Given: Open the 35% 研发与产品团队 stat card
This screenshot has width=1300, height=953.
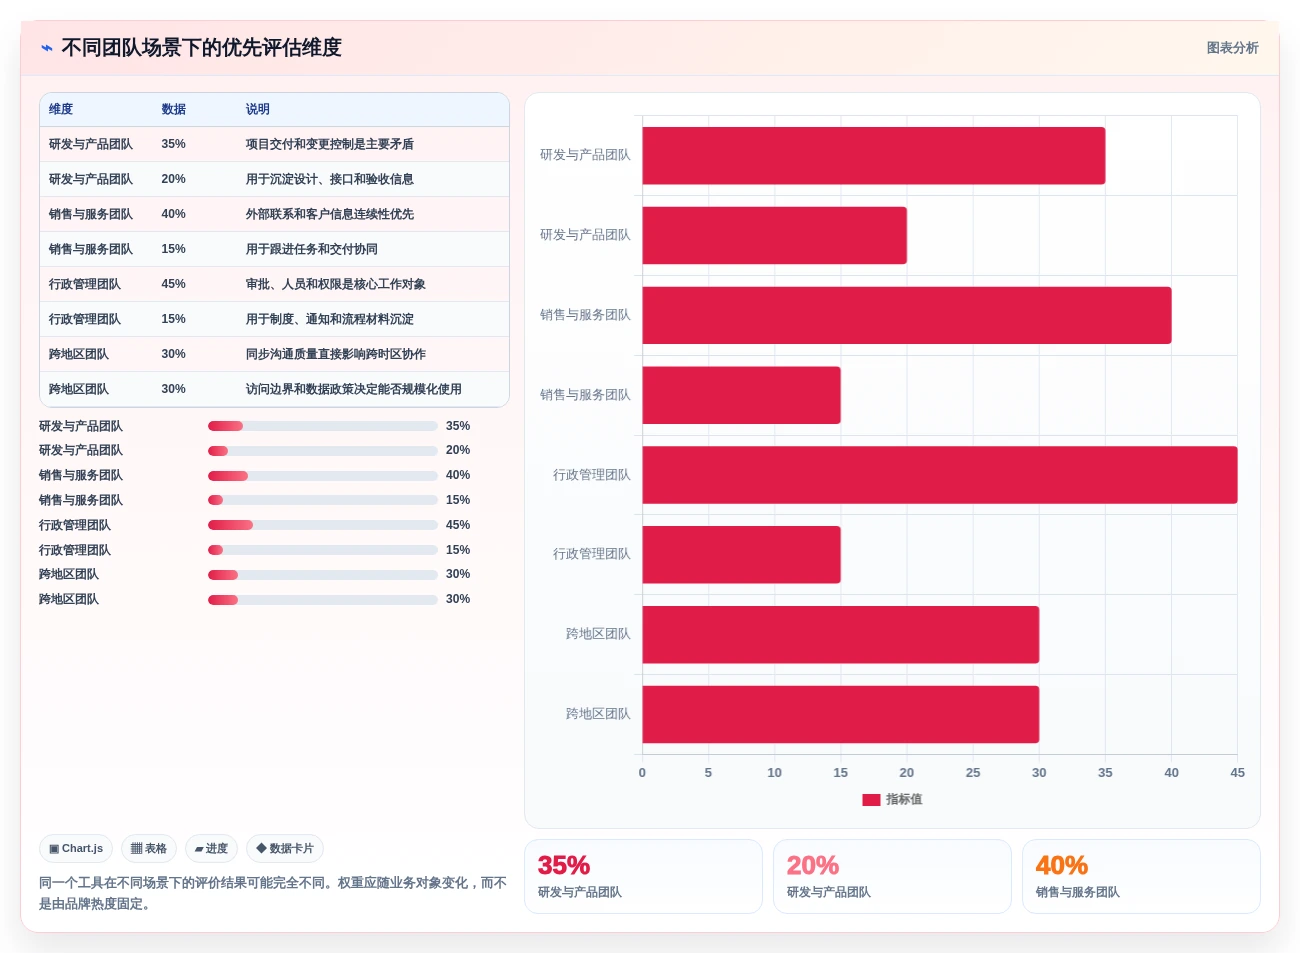Looking at the screenshot, I should click(643, 876).
